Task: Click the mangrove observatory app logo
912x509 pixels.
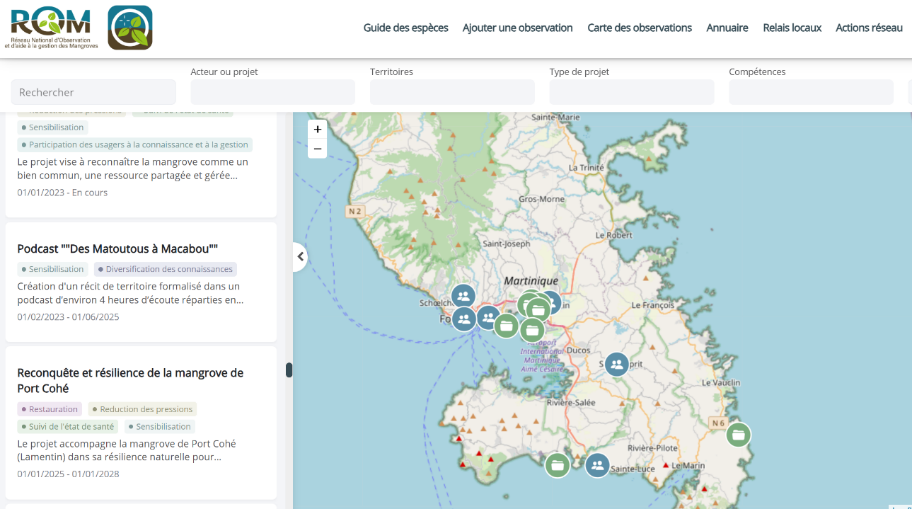Action: (130, 28)
